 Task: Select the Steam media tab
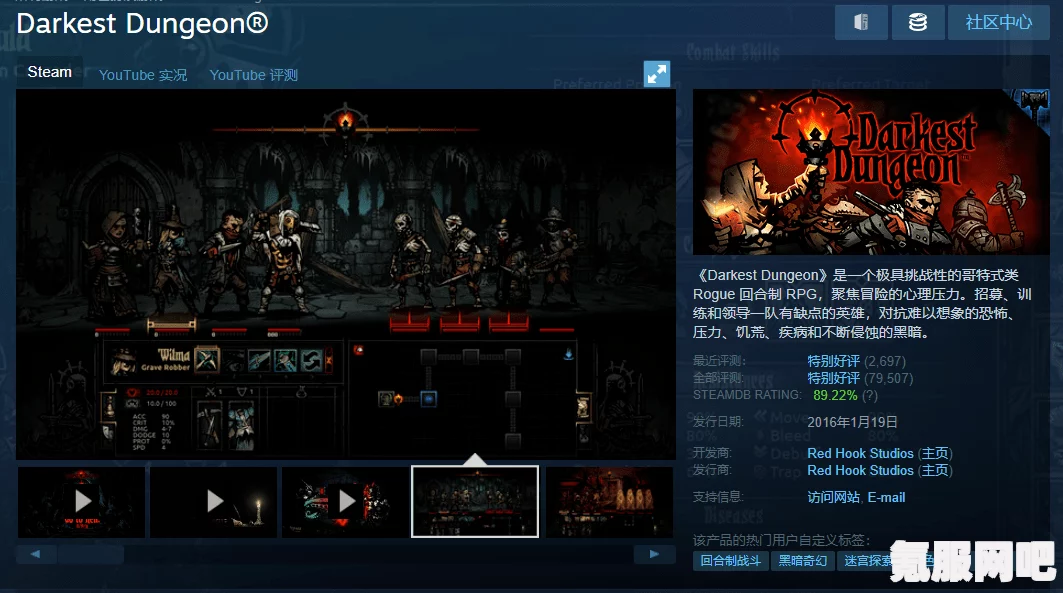[49, 72]
